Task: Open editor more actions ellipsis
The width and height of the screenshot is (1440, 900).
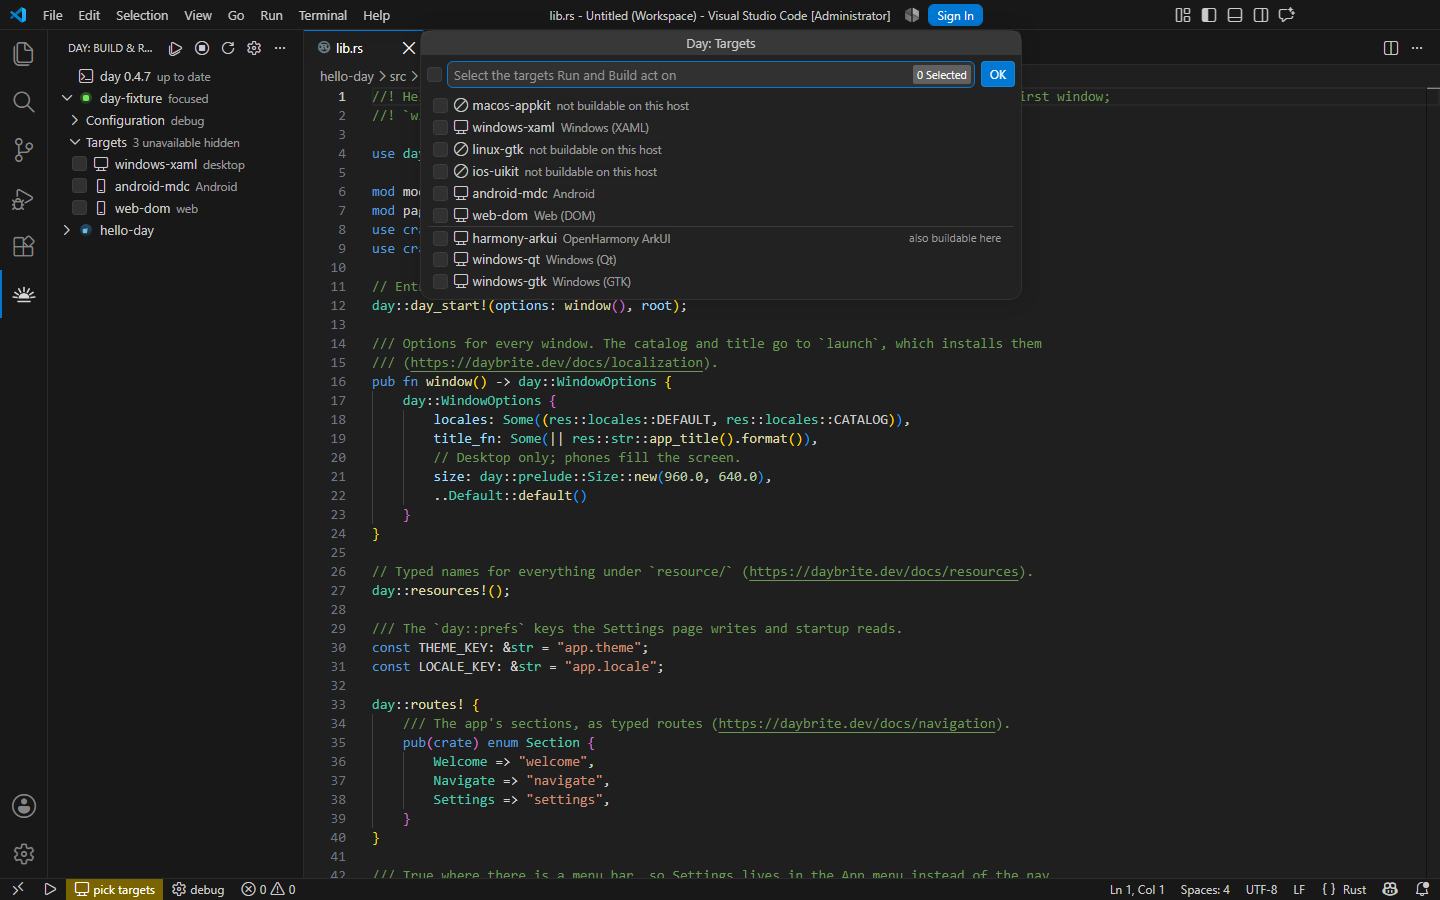Action: (x=1417, y=48)
